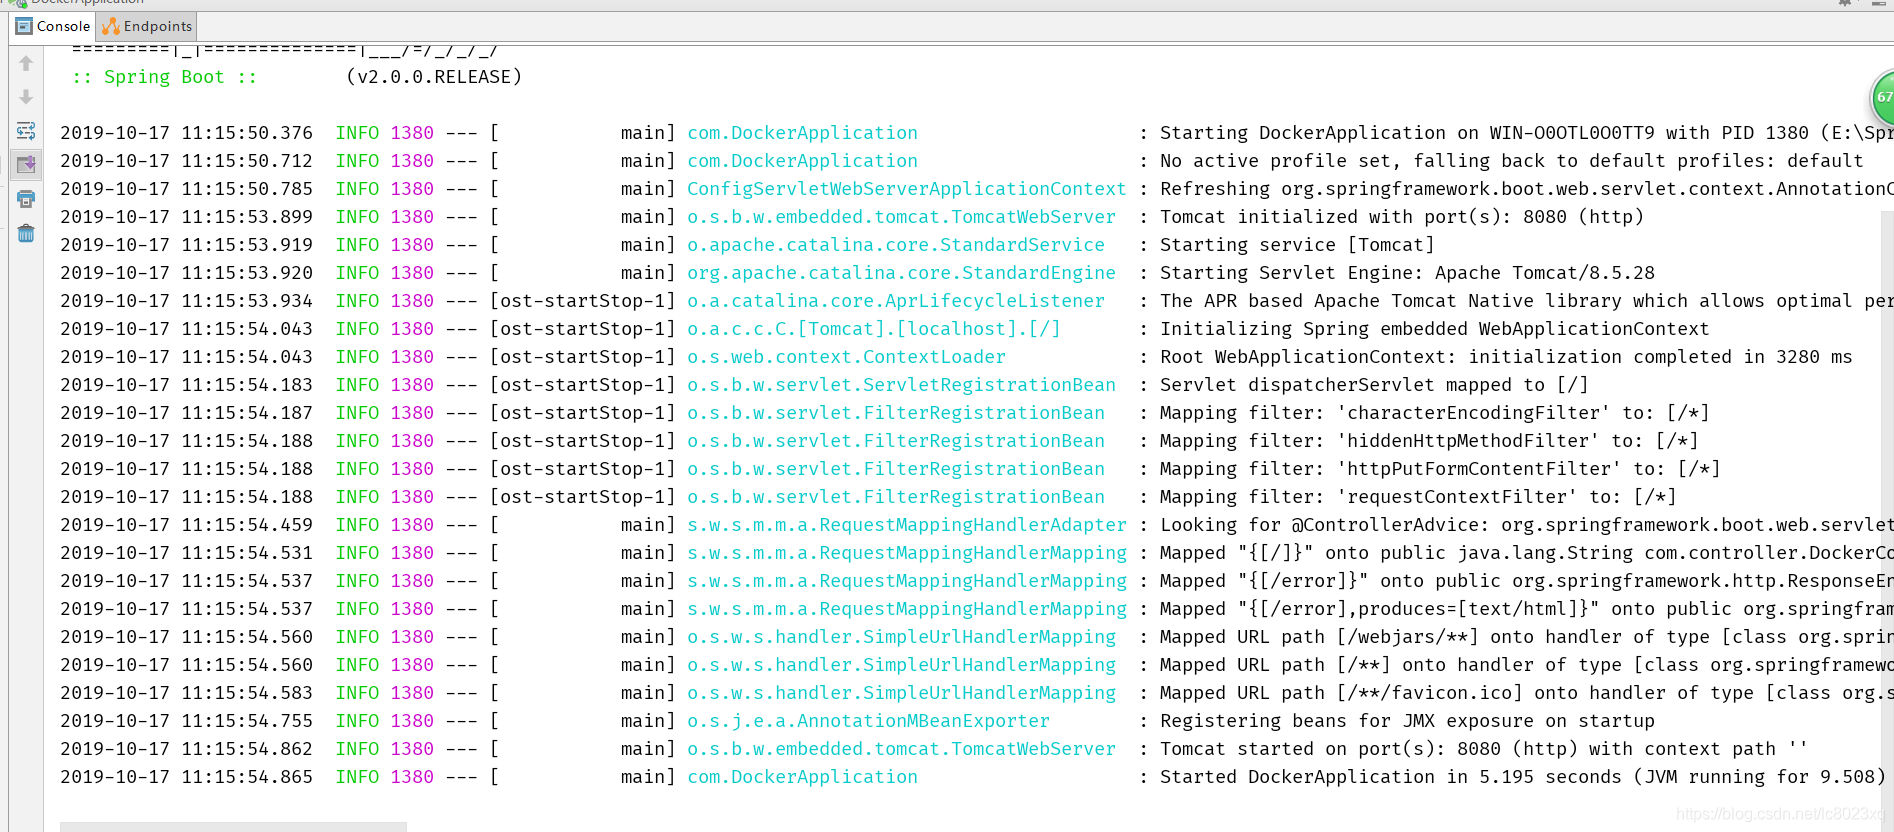Image resolution: width=1894 pixels, height=832 pixels.
Task: Click 'Tomcat started on port(s): 8080' message
Action: coord(1484,749)
